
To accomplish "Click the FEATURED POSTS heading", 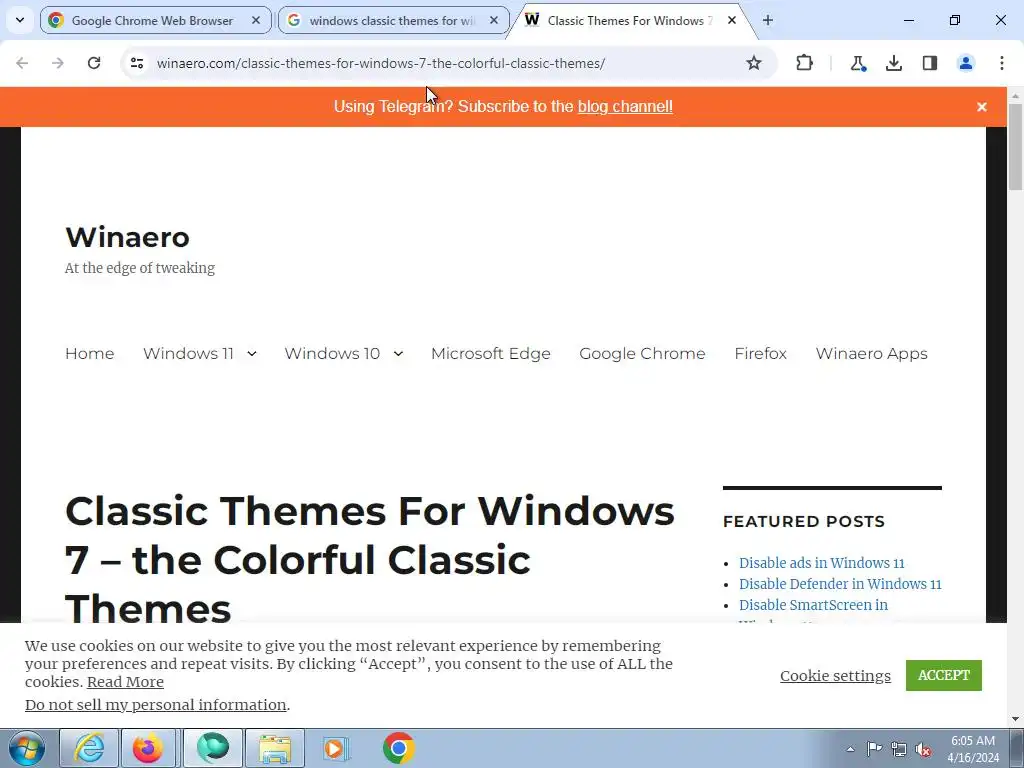I will (x=803, y=521).
